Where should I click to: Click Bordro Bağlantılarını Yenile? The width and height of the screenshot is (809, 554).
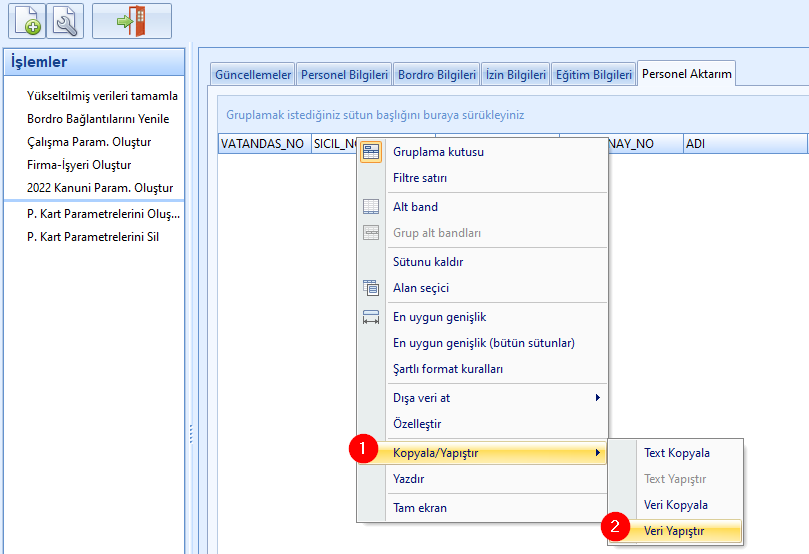98,119
